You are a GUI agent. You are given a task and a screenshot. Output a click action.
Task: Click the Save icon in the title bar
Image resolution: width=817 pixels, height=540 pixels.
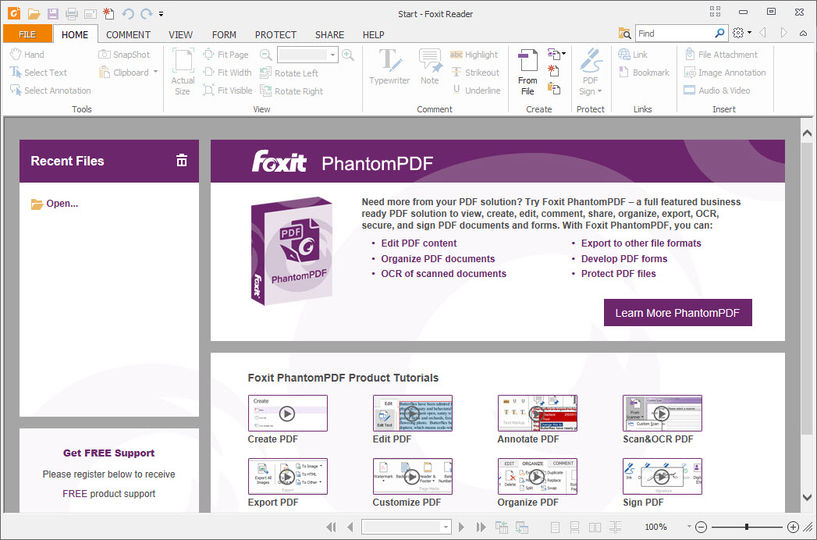53,14
